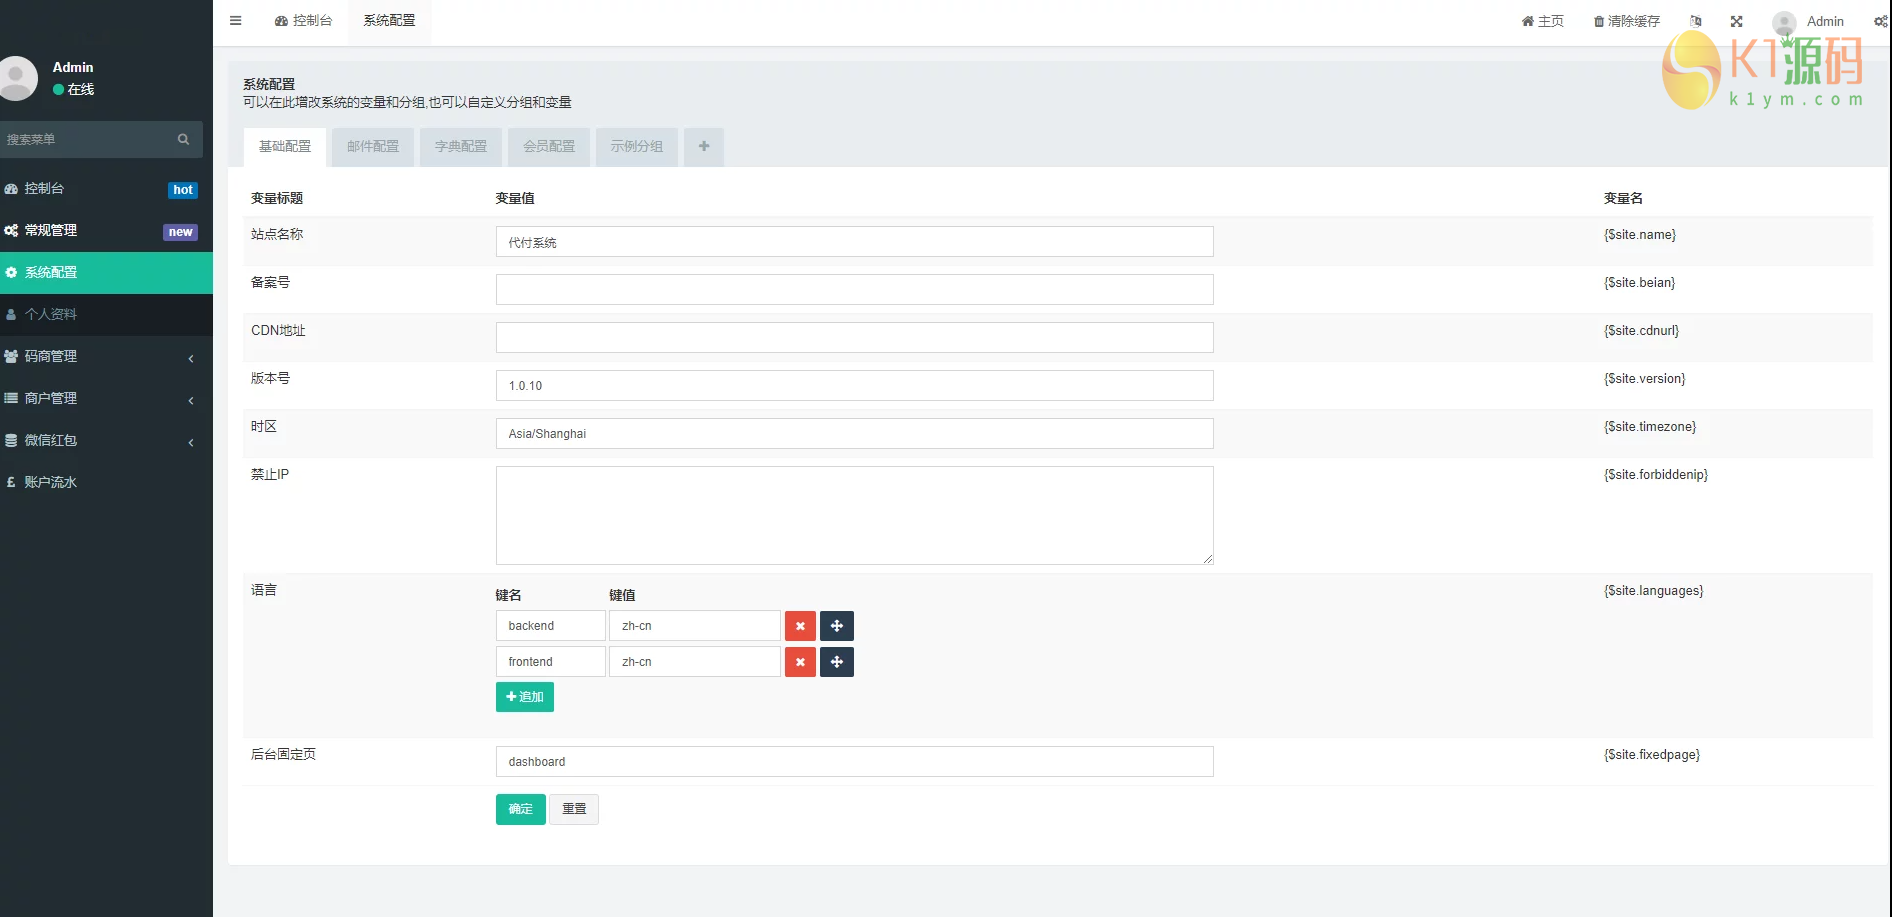Toggle the sidebar with the hamburger icon
Screen dimensions: 1892x917
click(235, 20)
